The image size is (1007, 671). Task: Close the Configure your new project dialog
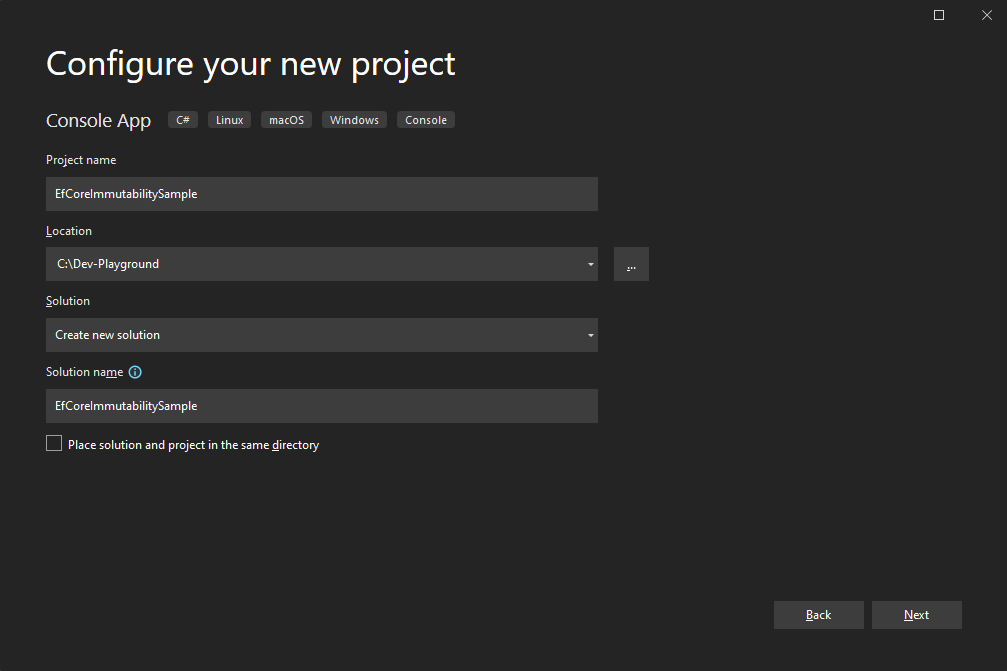pos(986,15)
